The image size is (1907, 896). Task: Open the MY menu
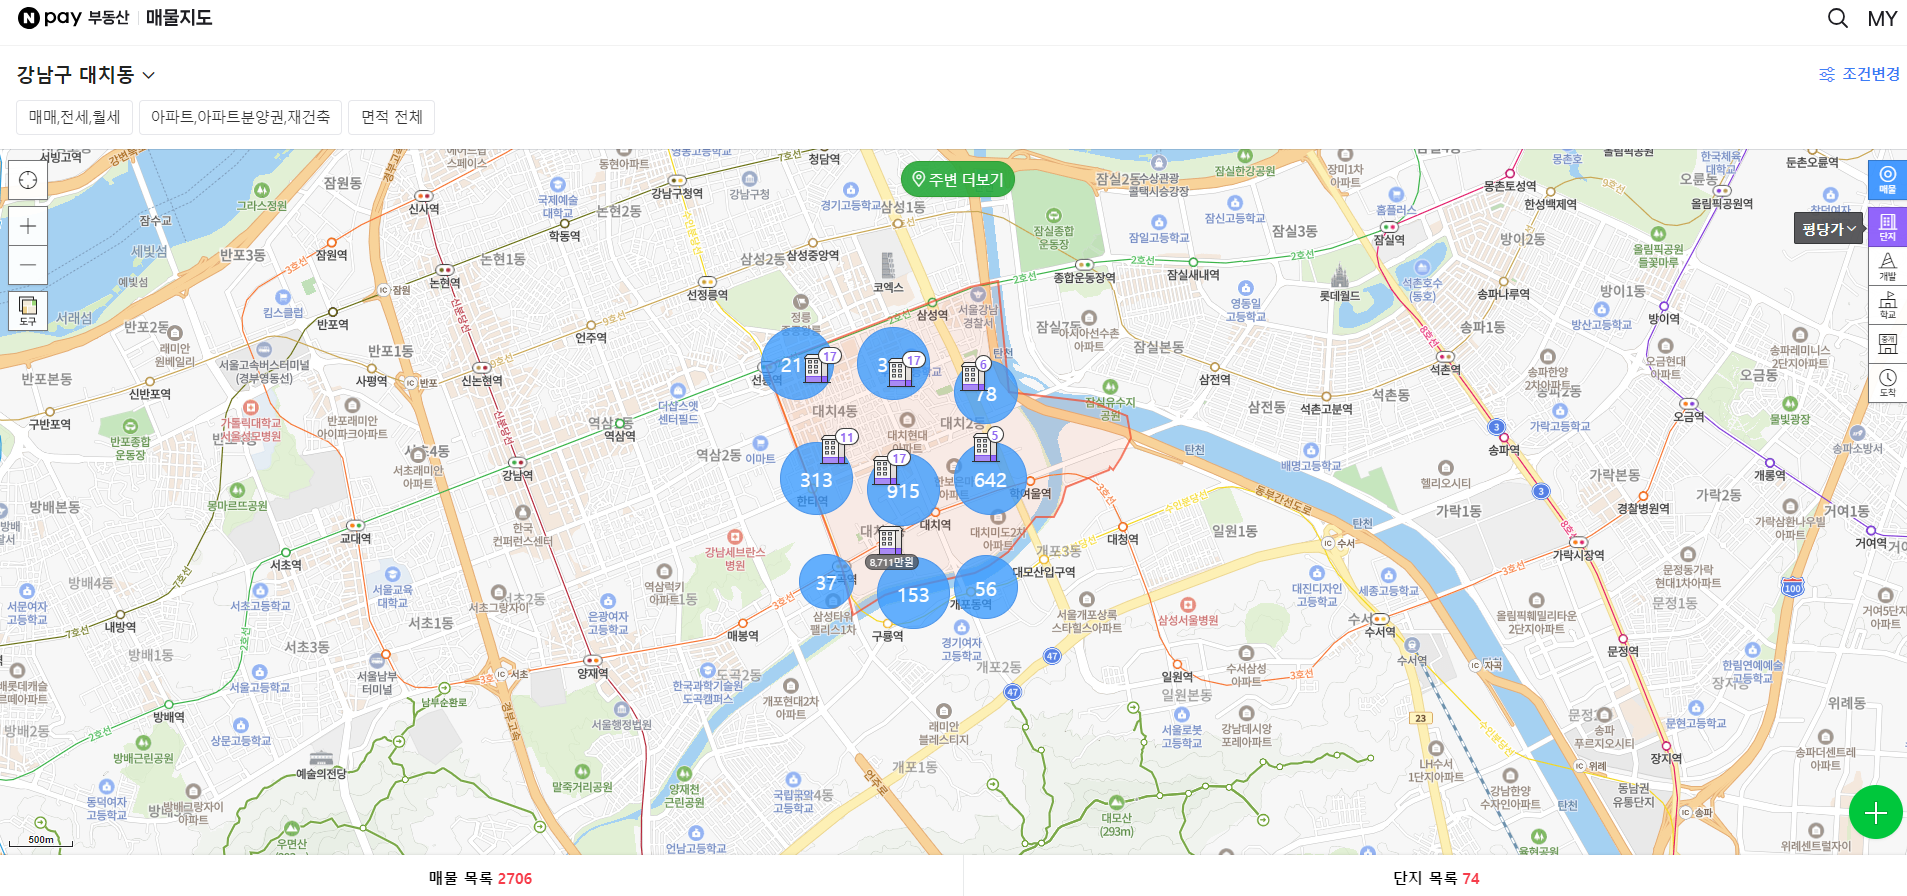pos(1882,18)
